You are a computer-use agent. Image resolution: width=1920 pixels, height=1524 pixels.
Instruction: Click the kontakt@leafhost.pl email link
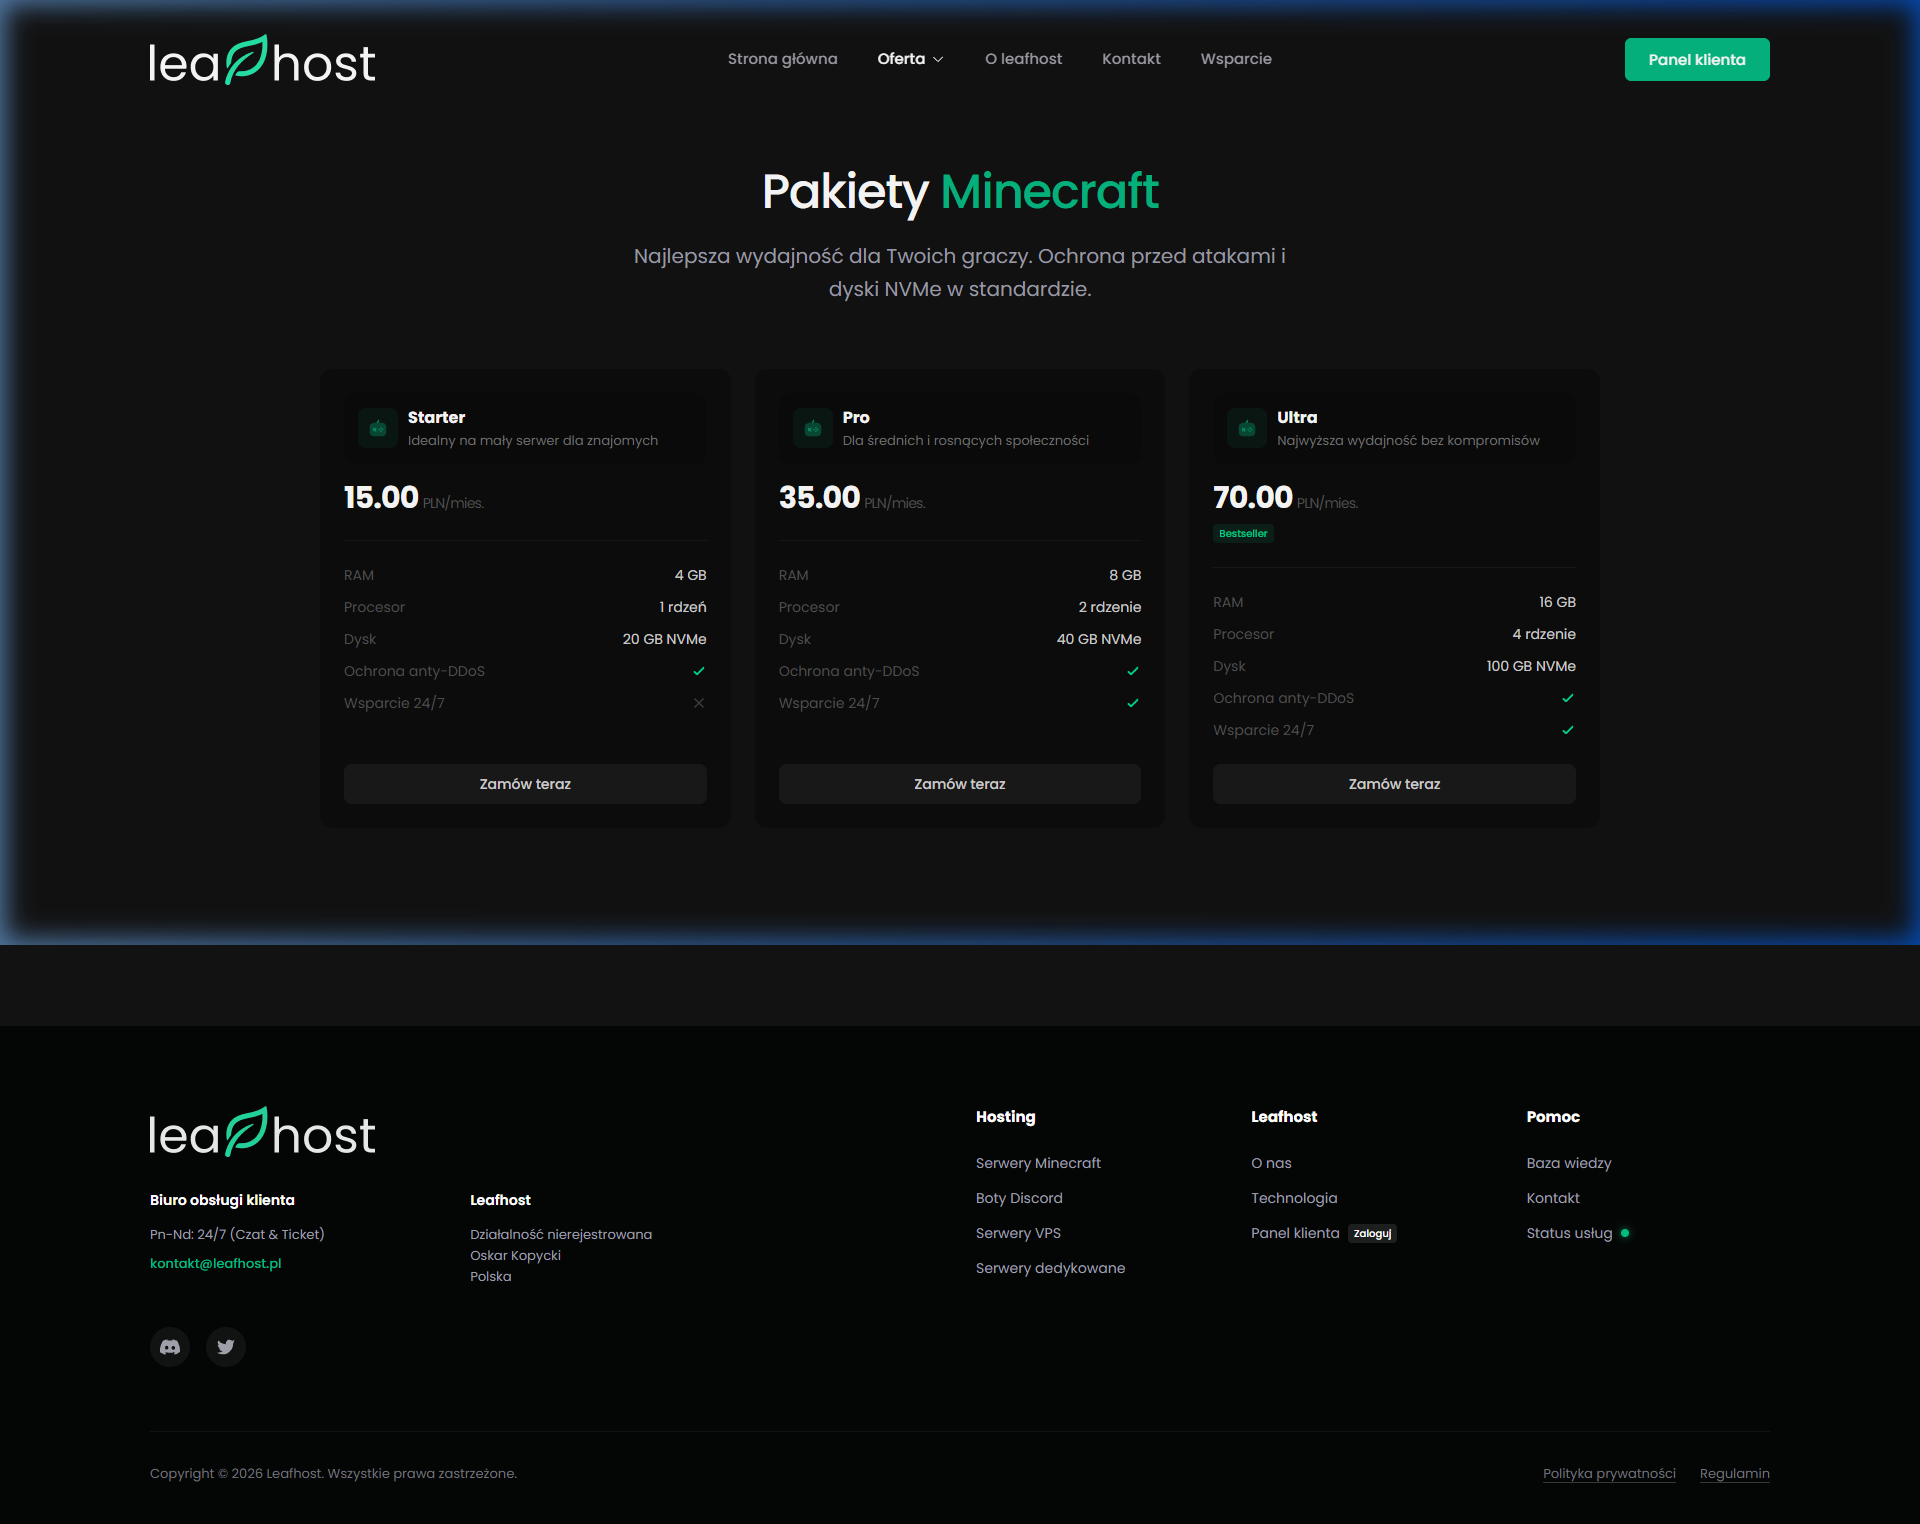point(216,1263)
